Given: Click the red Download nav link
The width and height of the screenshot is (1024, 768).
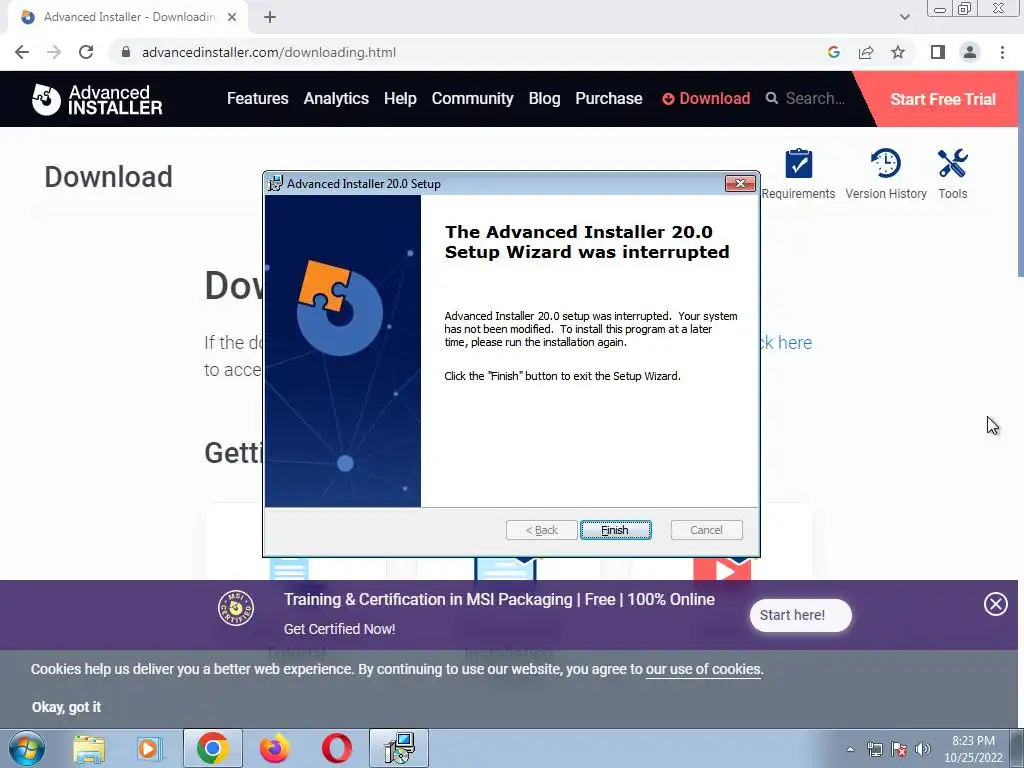Looking at the screenshot, I should click(x=706, y=99).
